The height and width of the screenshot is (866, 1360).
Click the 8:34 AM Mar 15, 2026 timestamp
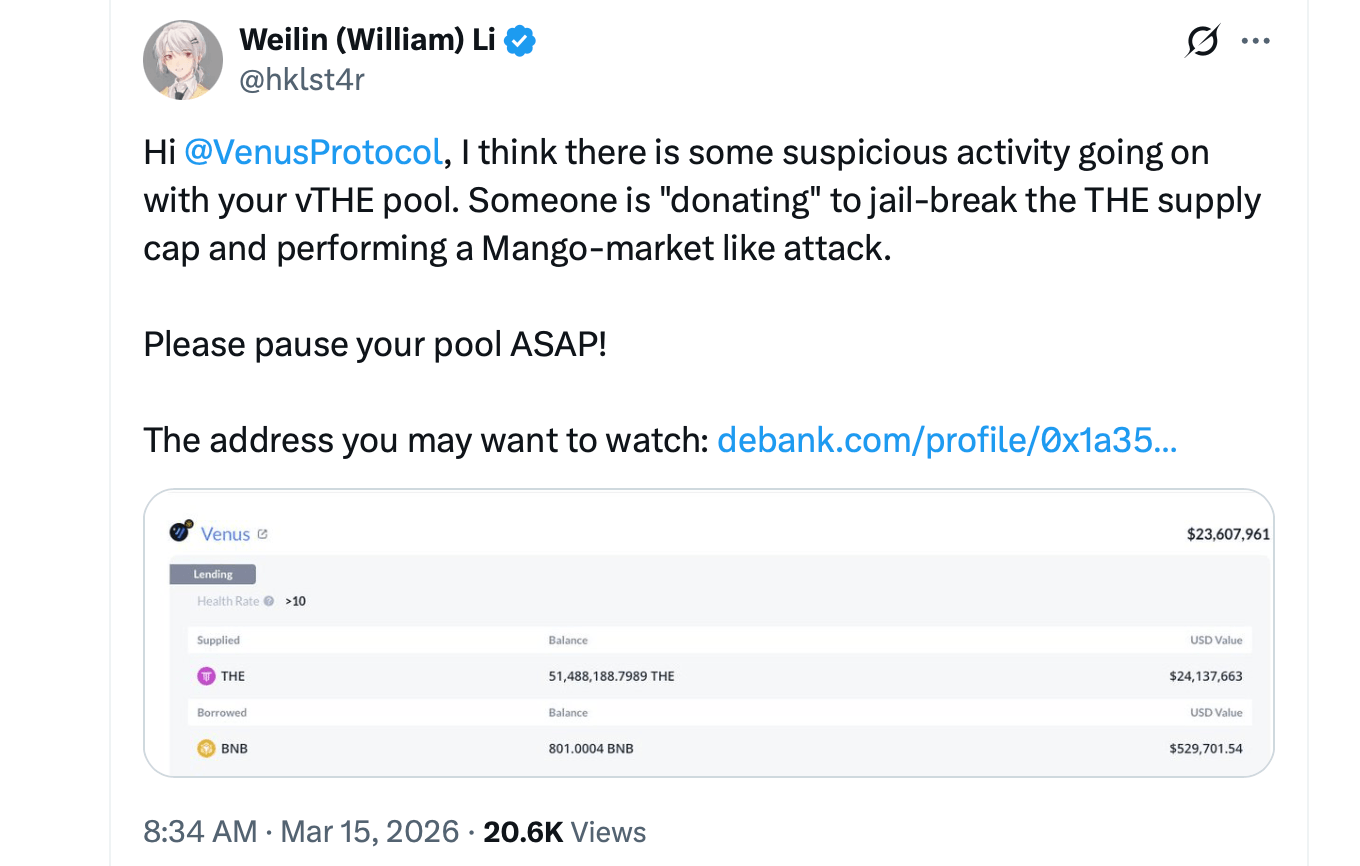(302, 832)
